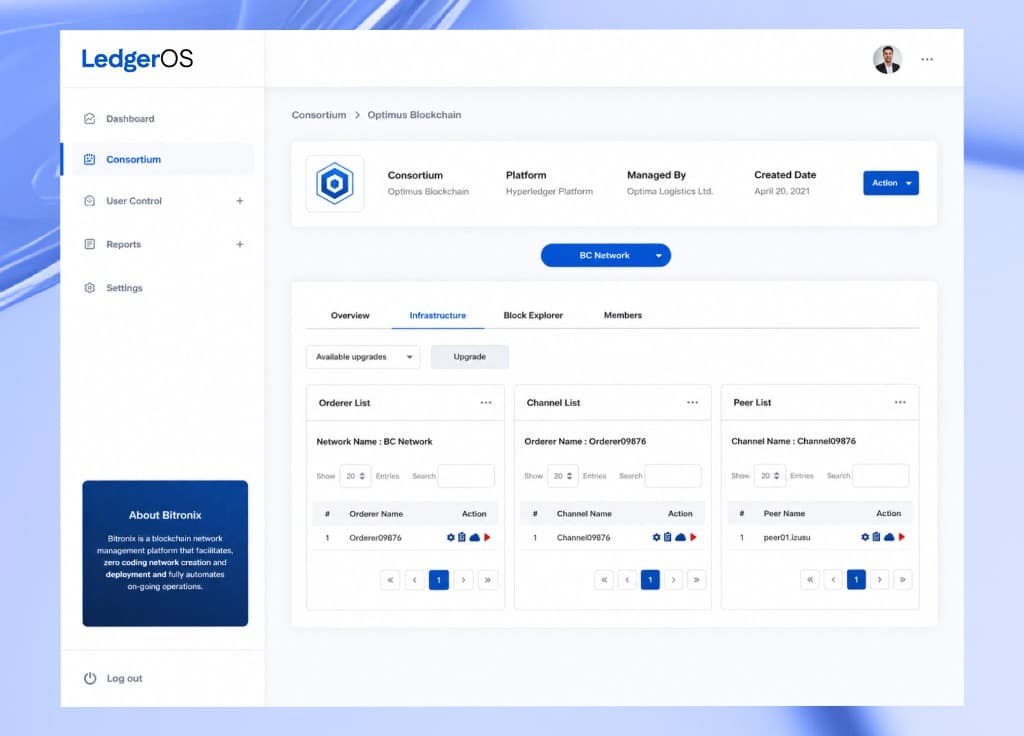Go to next page in Orderer List
The height and width of the screenshot is (736, 1024).
464,580
